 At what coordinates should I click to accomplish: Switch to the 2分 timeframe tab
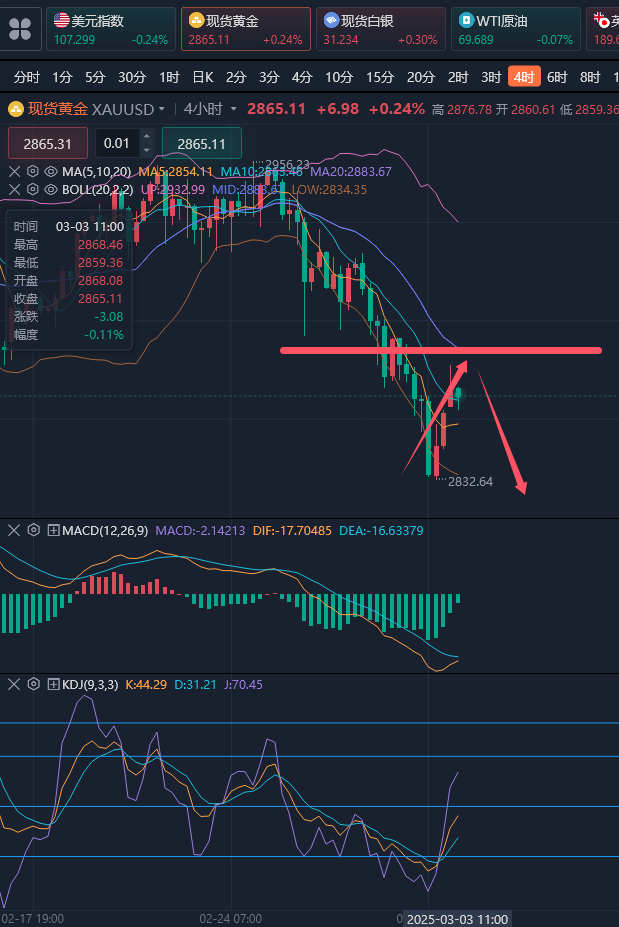pyautogui.click(x=235, y=77)
